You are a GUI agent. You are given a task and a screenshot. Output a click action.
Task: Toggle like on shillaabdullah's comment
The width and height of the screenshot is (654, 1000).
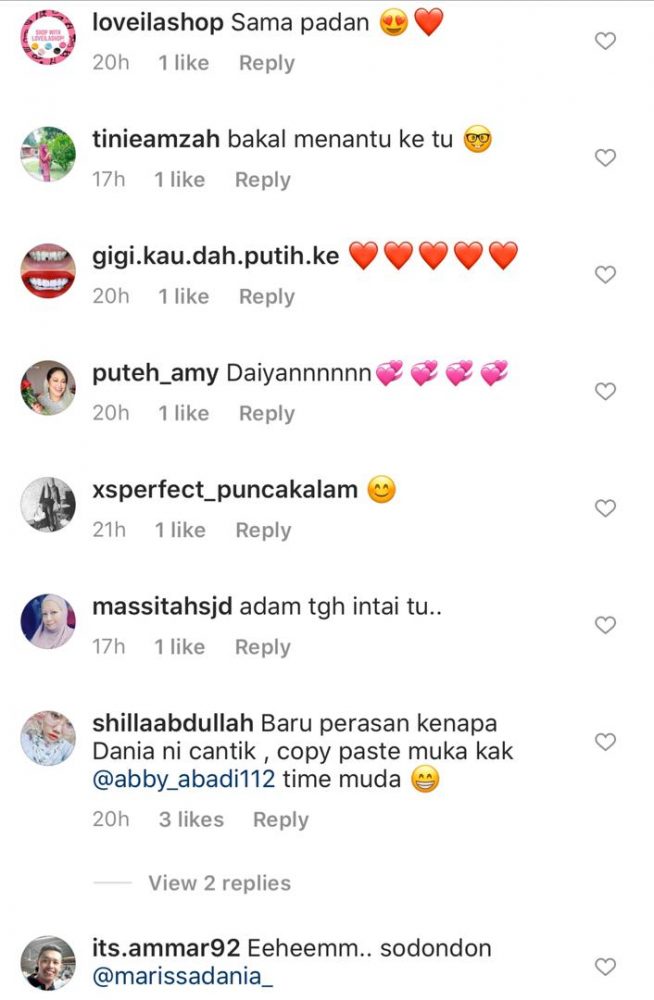[605, 742]
